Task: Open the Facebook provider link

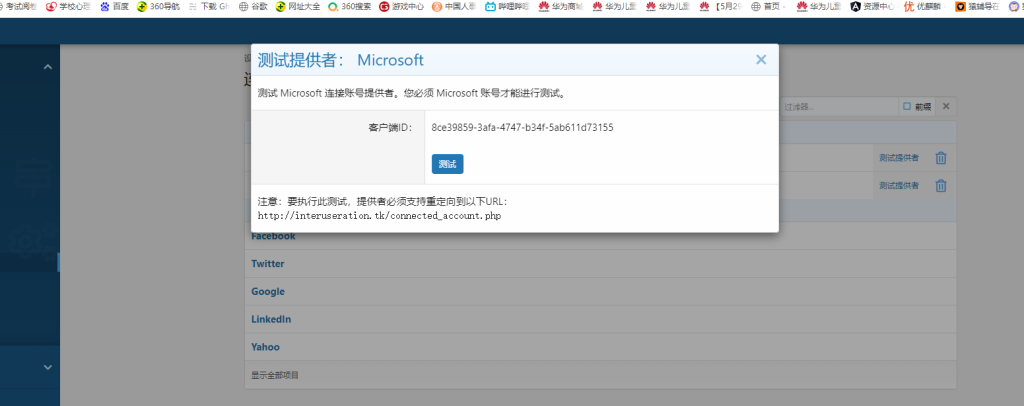Action: coord(274,236)
